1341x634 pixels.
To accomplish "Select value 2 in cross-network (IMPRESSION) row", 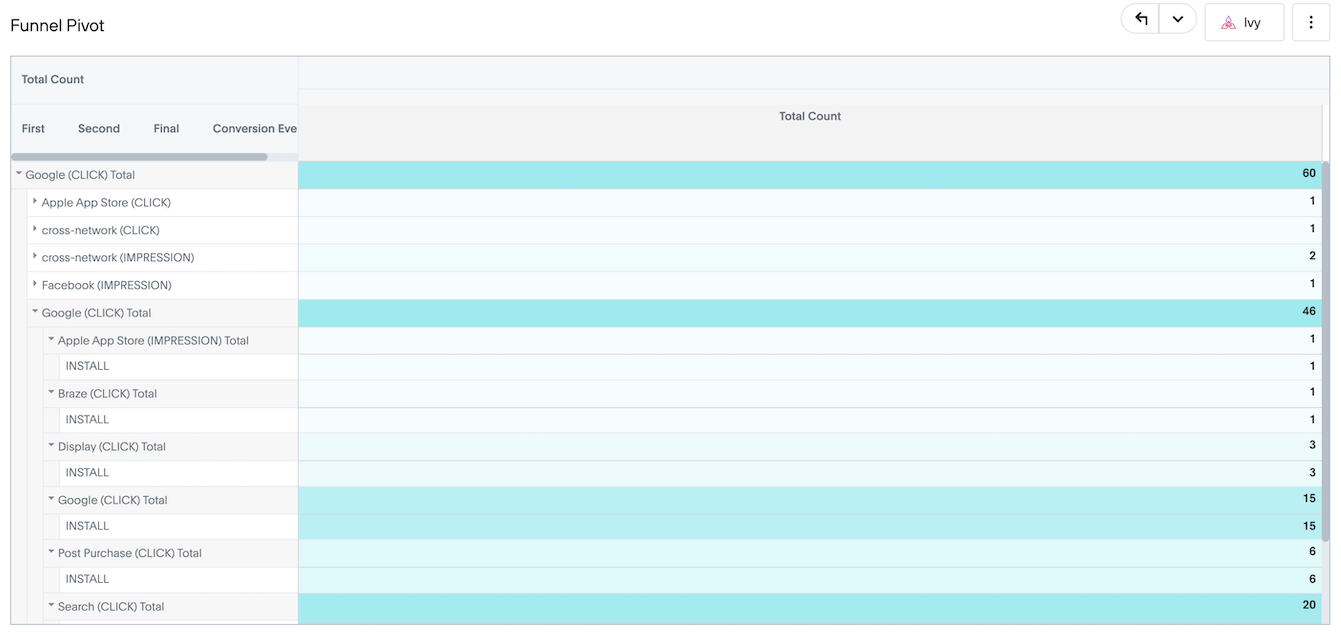I will coord(810,257).
